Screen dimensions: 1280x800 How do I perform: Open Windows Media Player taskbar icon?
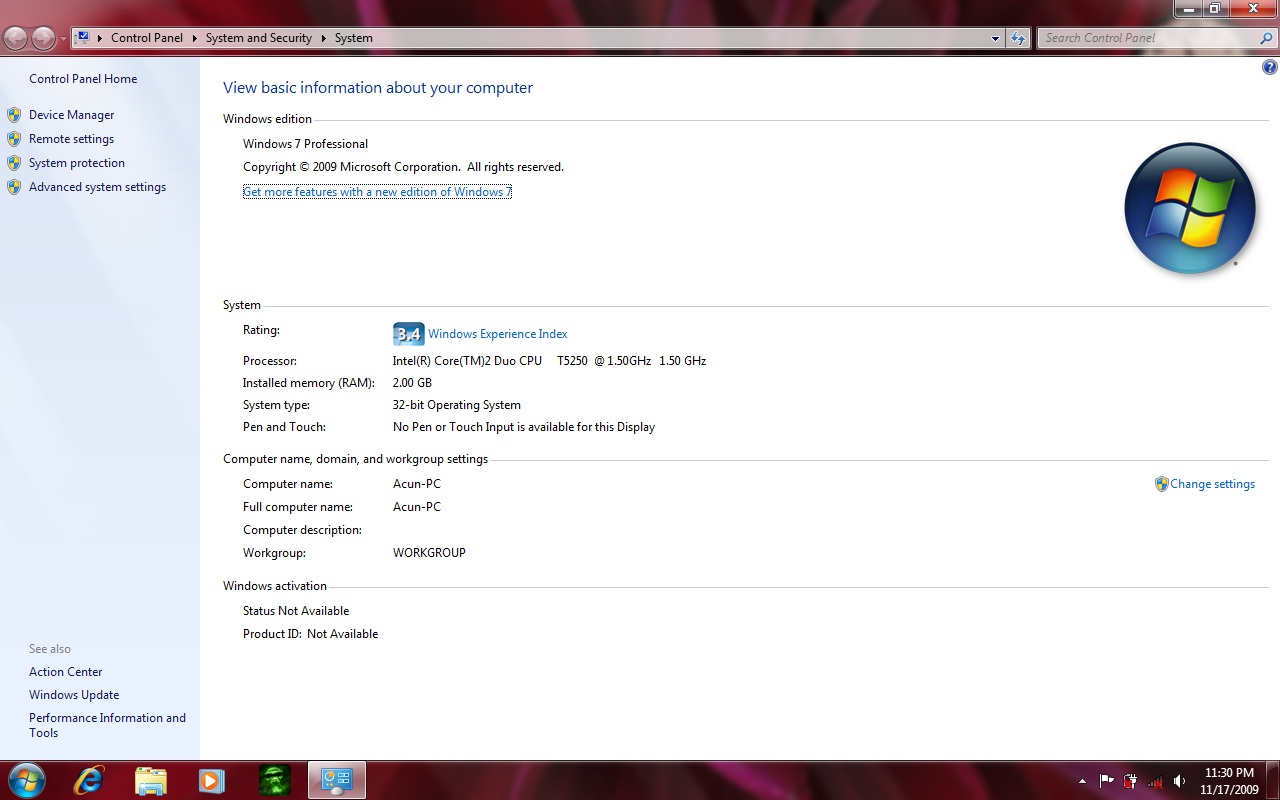click(x=211, y=780)
